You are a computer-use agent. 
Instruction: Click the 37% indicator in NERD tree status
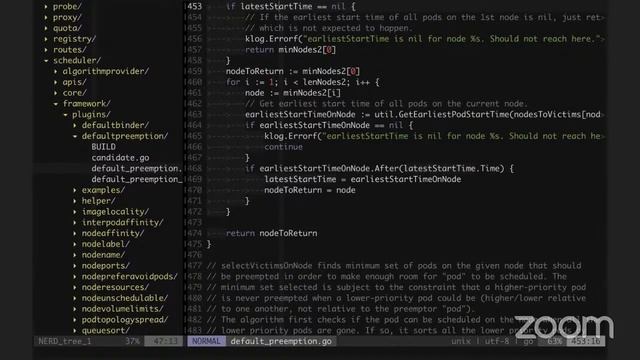coord(132,341)
